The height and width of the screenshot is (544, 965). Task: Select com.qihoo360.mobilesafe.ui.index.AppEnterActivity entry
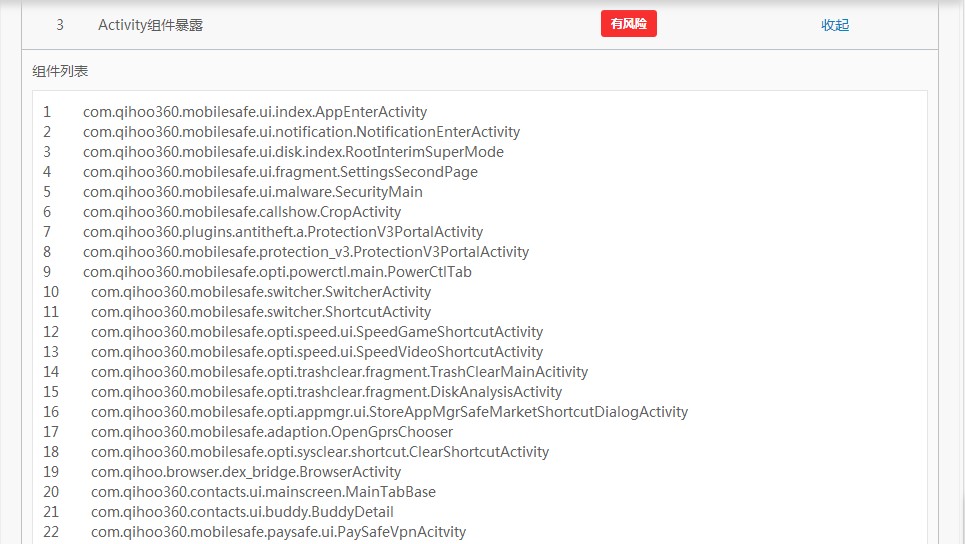(255, 112)
